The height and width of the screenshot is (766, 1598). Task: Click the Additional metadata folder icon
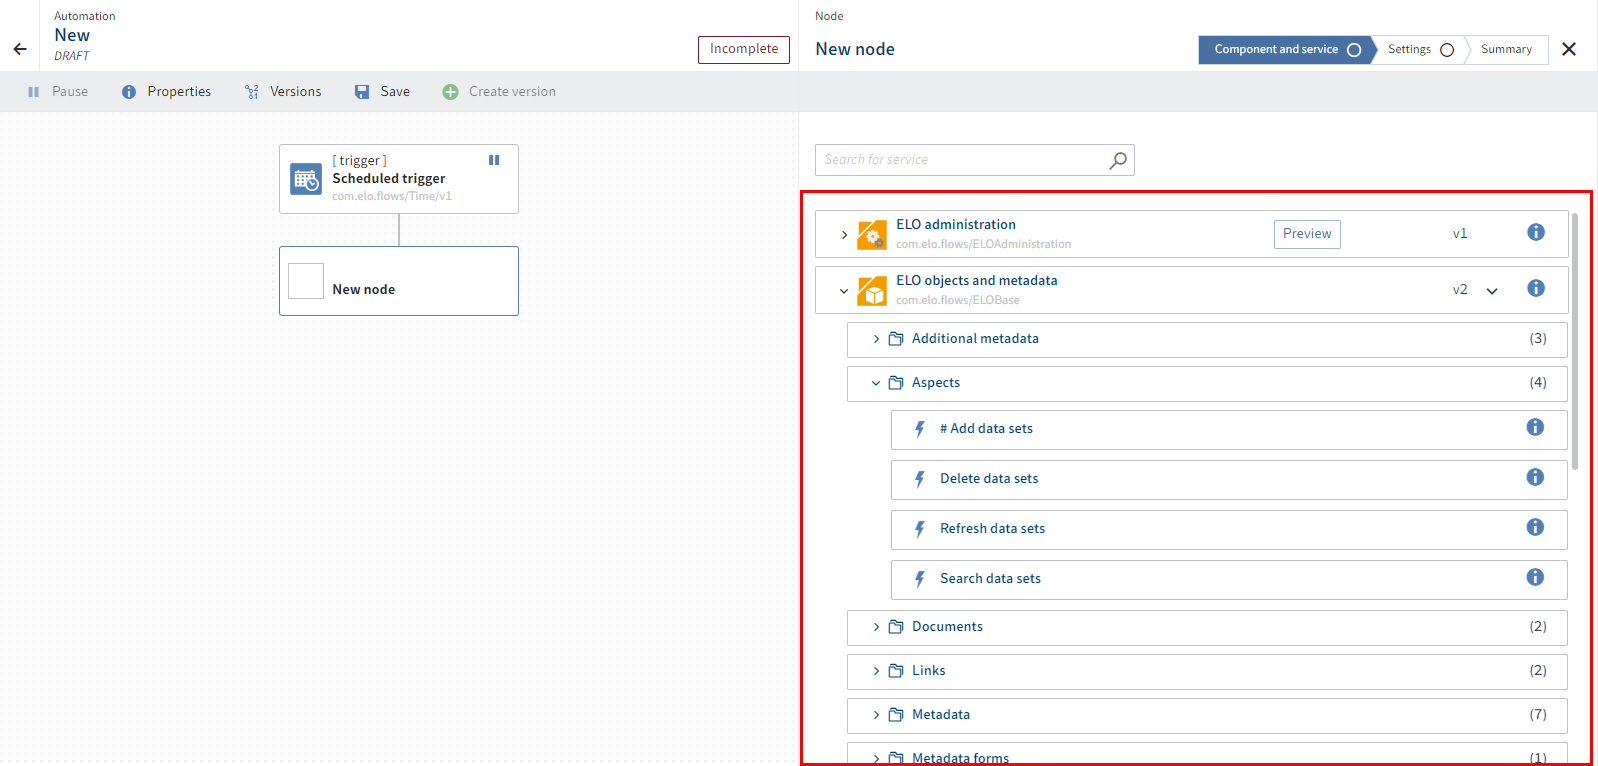[x=896, y=339]
